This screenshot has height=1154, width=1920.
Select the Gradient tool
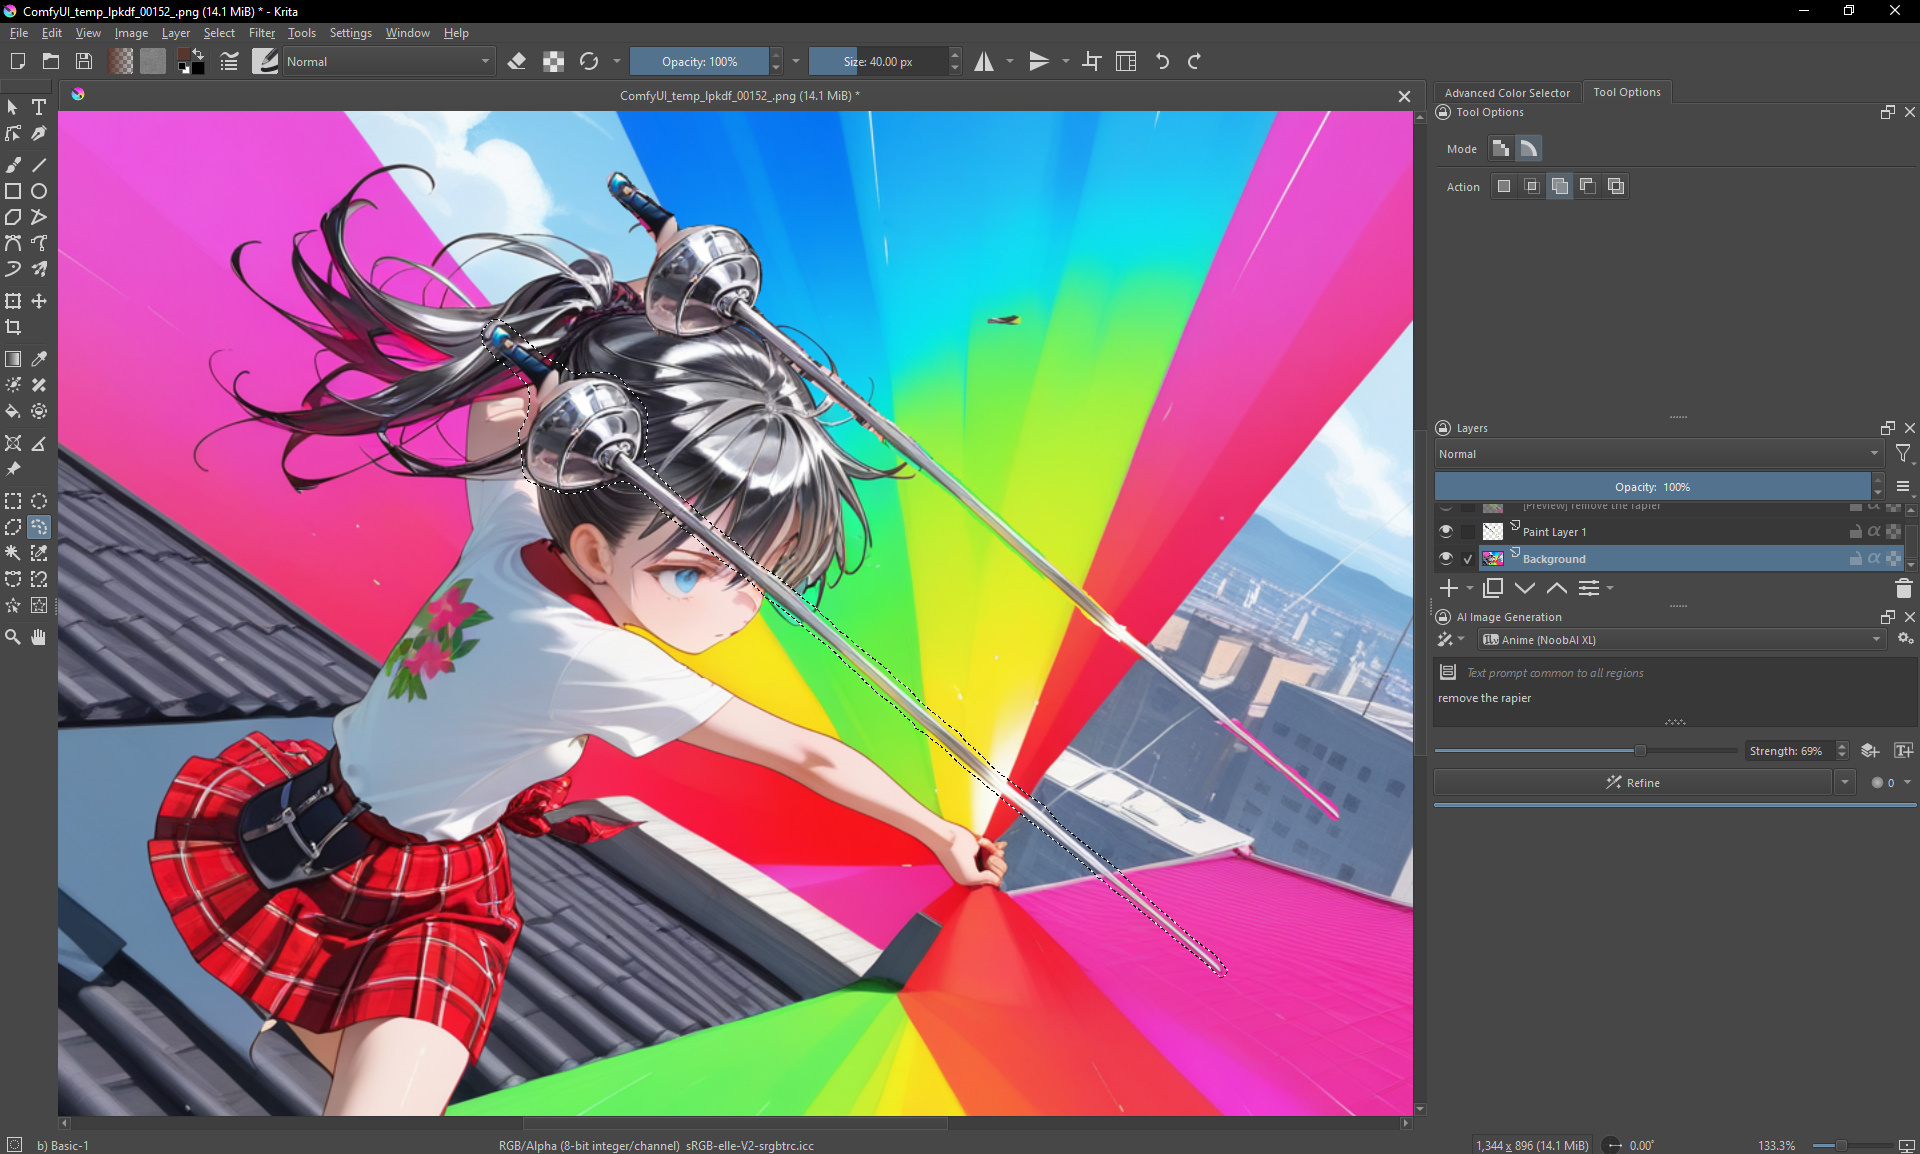click(x=13, y=359)
